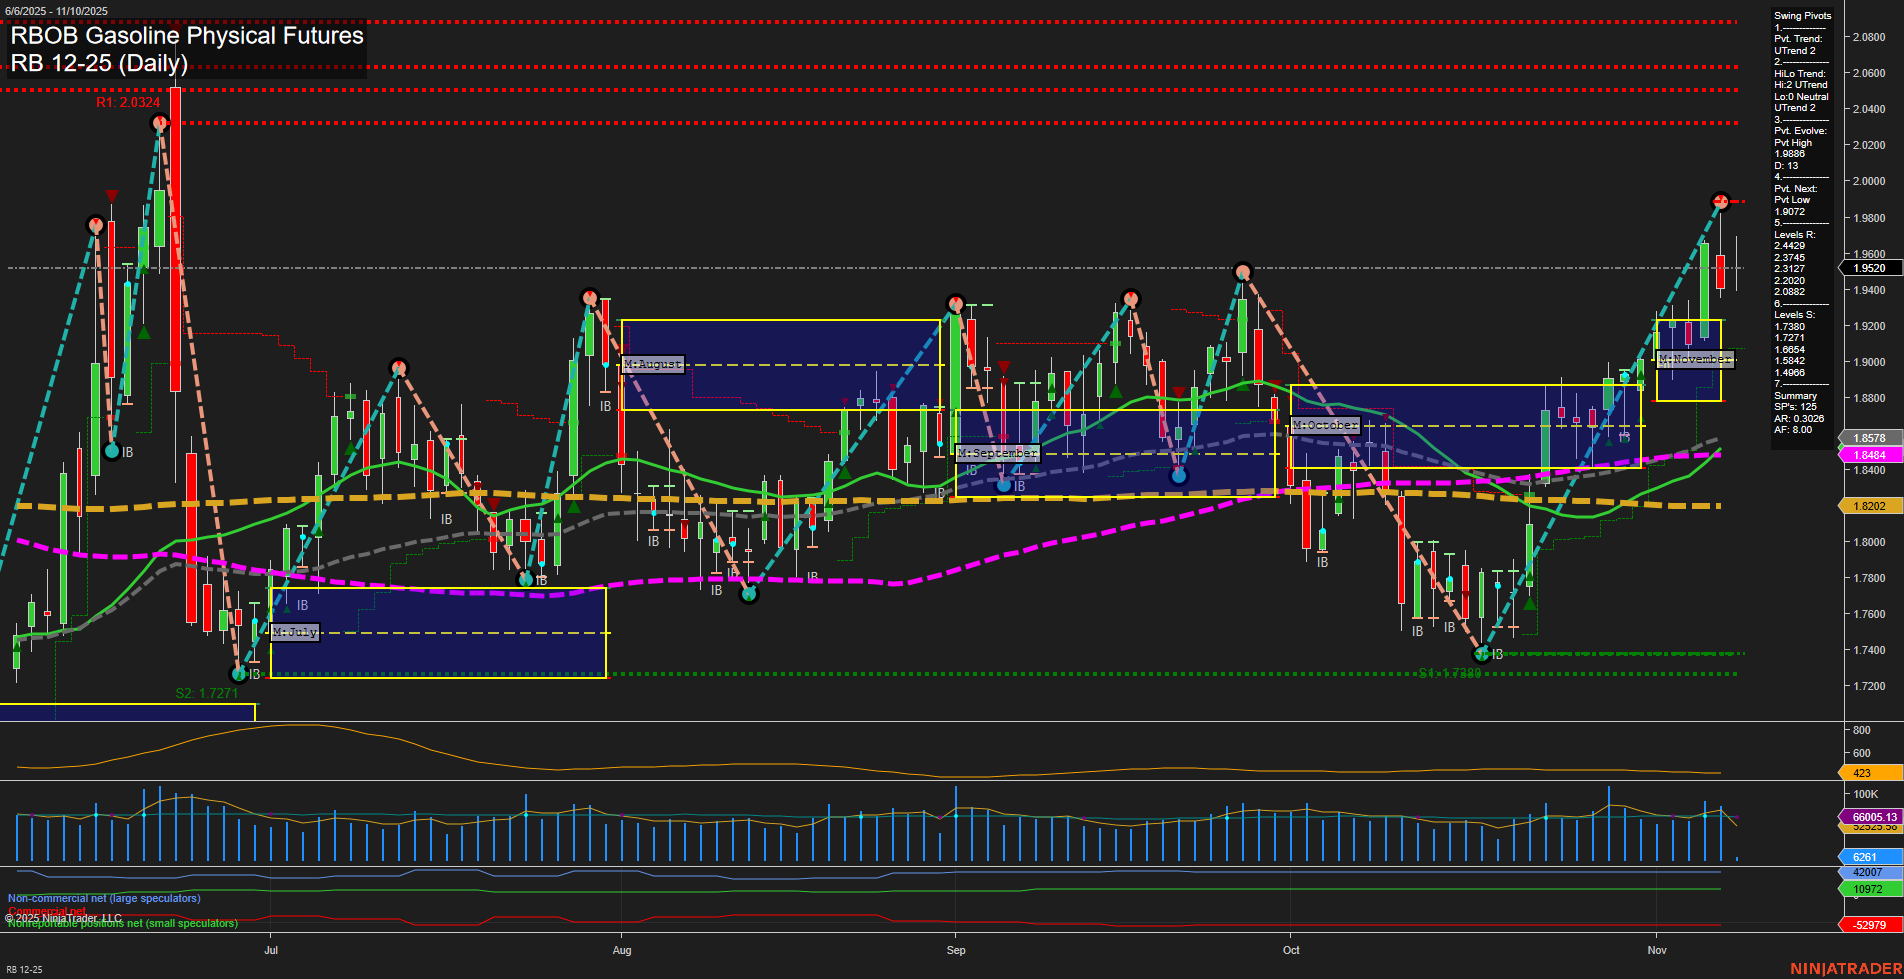Click the swing pivot circle at the June high
Screen dimensions: 1904x979
tap(160, 122)
